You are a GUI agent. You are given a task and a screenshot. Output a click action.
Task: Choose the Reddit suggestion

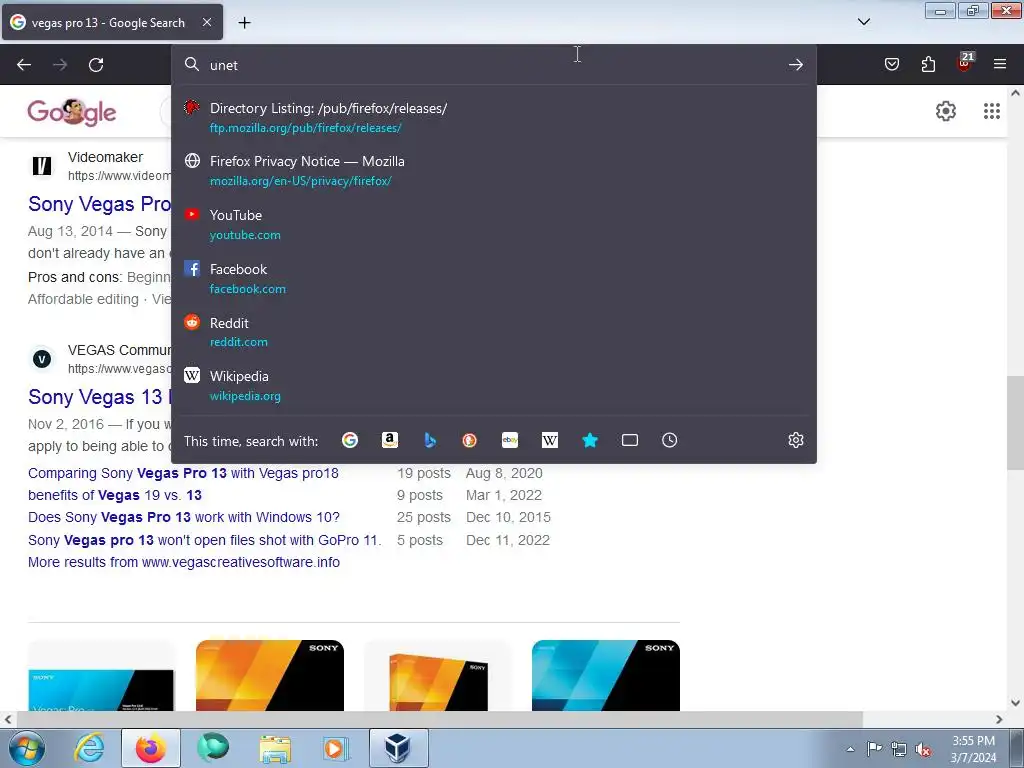coord(494,332)
